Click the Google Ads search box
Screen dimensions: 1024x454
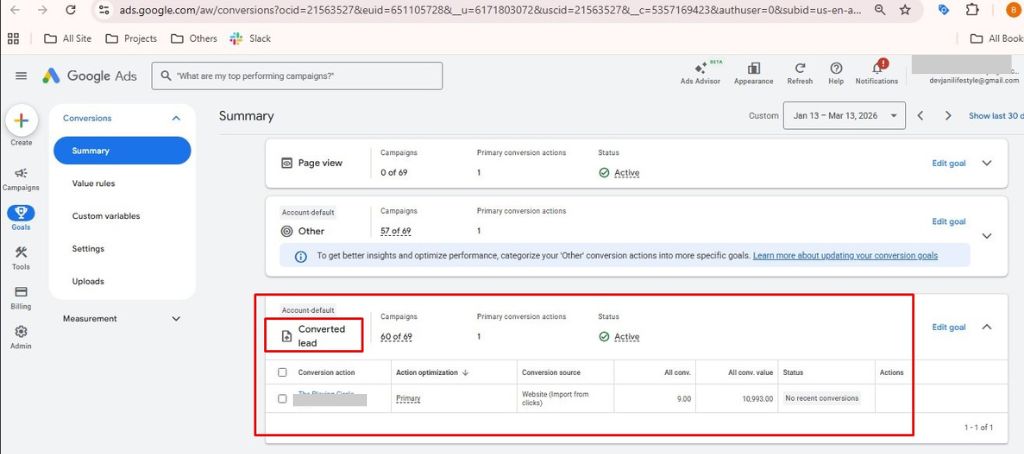pos(297,76)
